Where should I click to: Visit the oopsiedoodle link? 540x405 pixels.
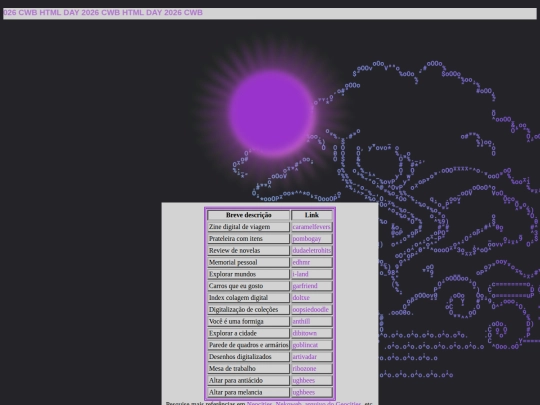tap(310, 310)
